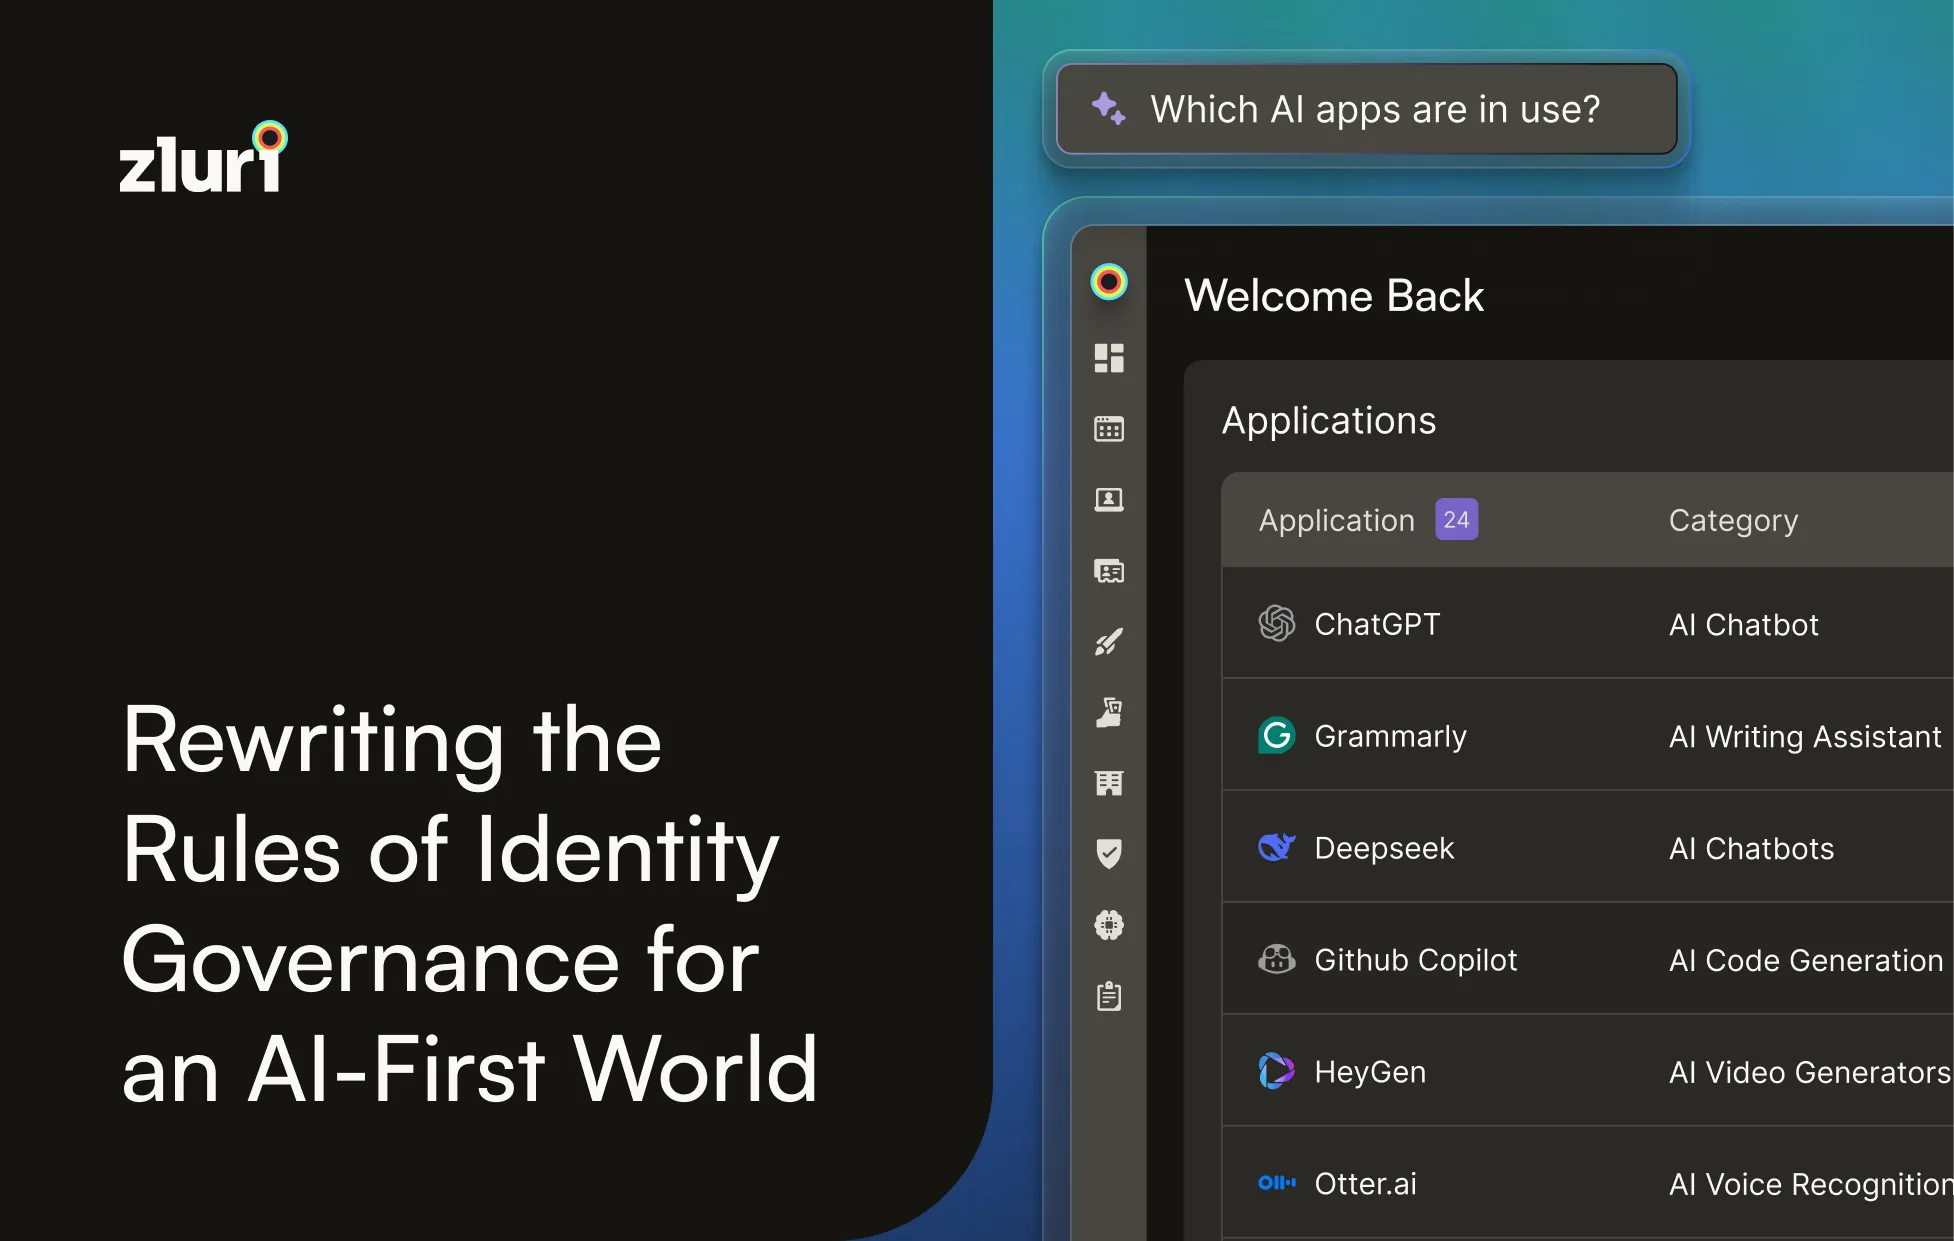Open the user laptop icon in sidebar
This screenshot has width=1954, height=1241.
pyautogui.click(x=1109, y=500)
